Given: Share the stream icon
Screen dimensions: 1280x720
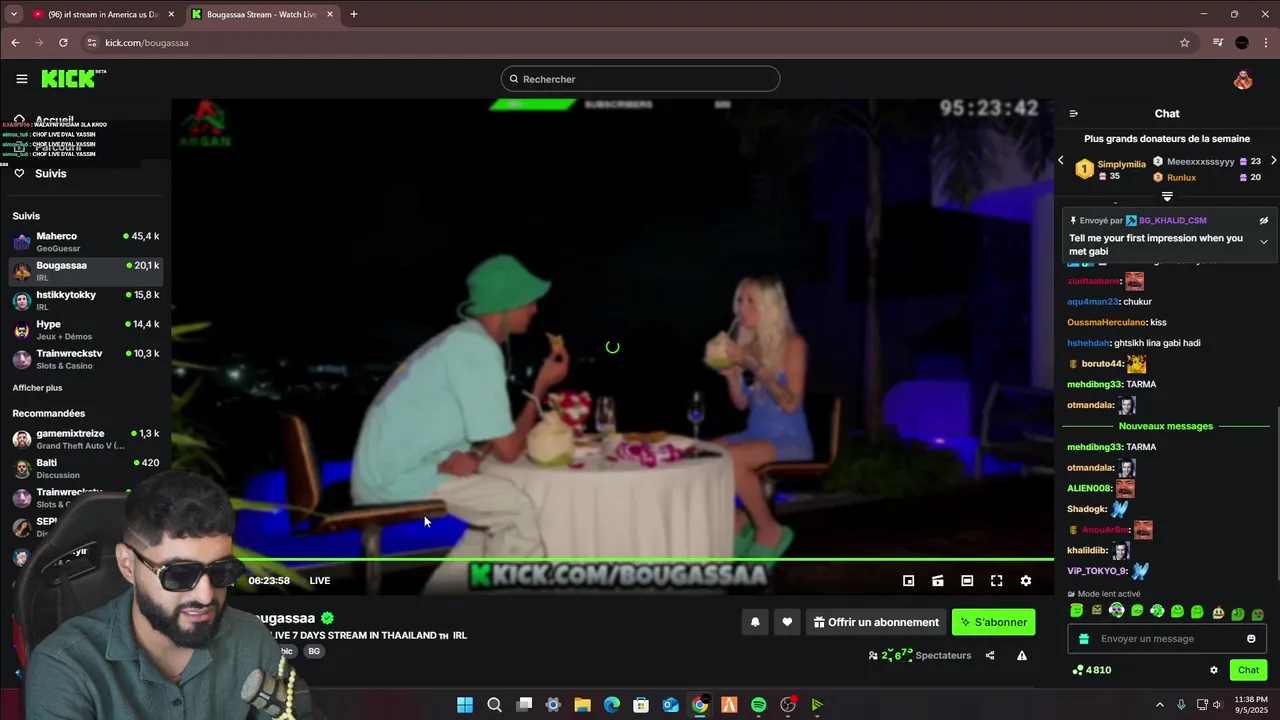Looking at the screenshot, I should 990,656.
